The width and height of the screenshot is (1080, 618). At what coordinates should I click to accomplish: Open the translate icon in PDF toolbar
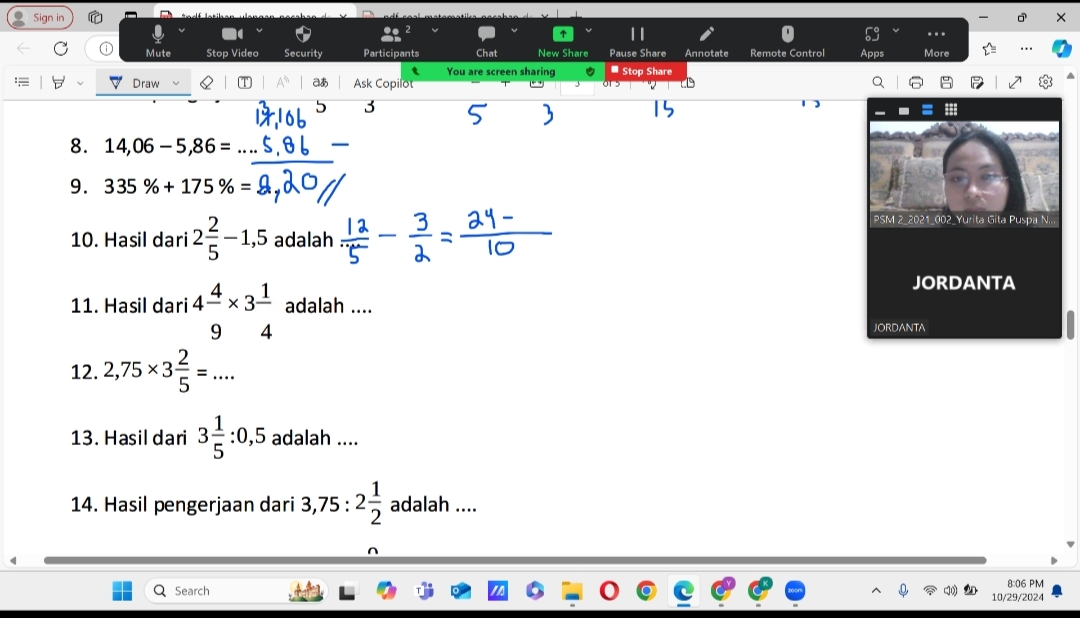(320, 83)
